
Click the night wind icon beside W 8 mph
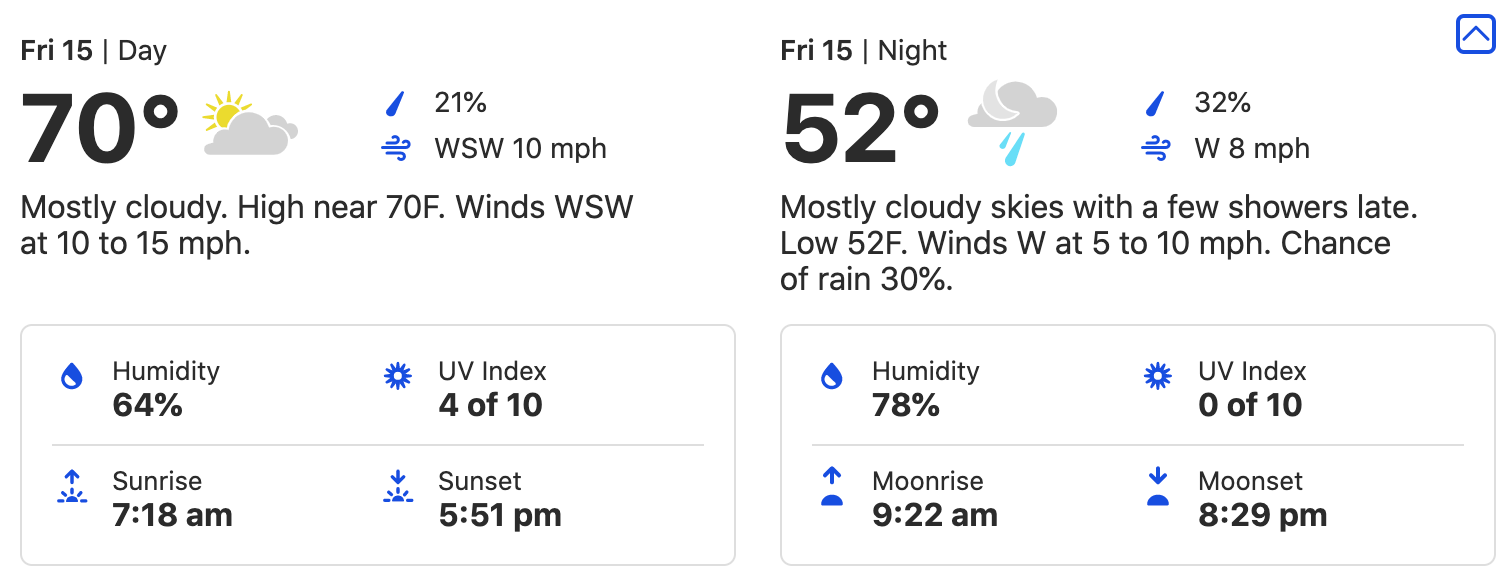1156,150
